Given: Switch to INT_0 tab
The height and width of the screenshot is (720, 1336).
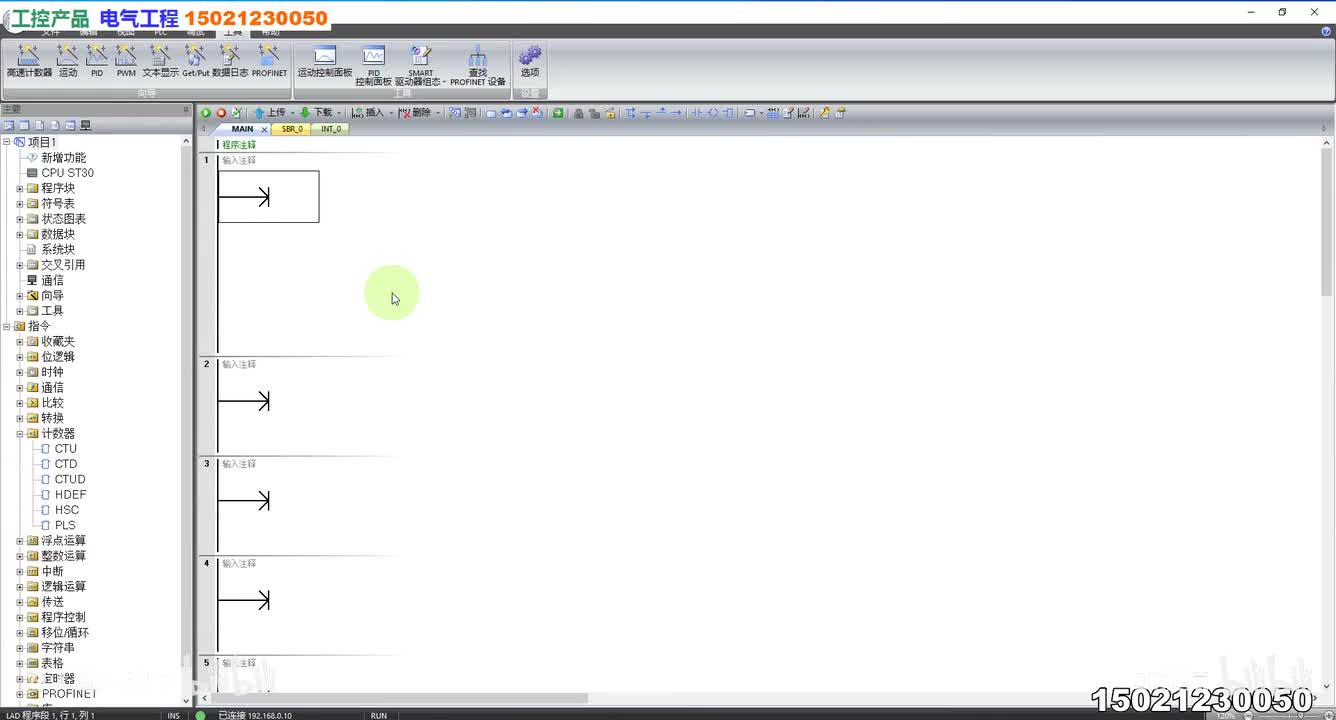Looking at the screenshot, I should (x=331, y=129).
